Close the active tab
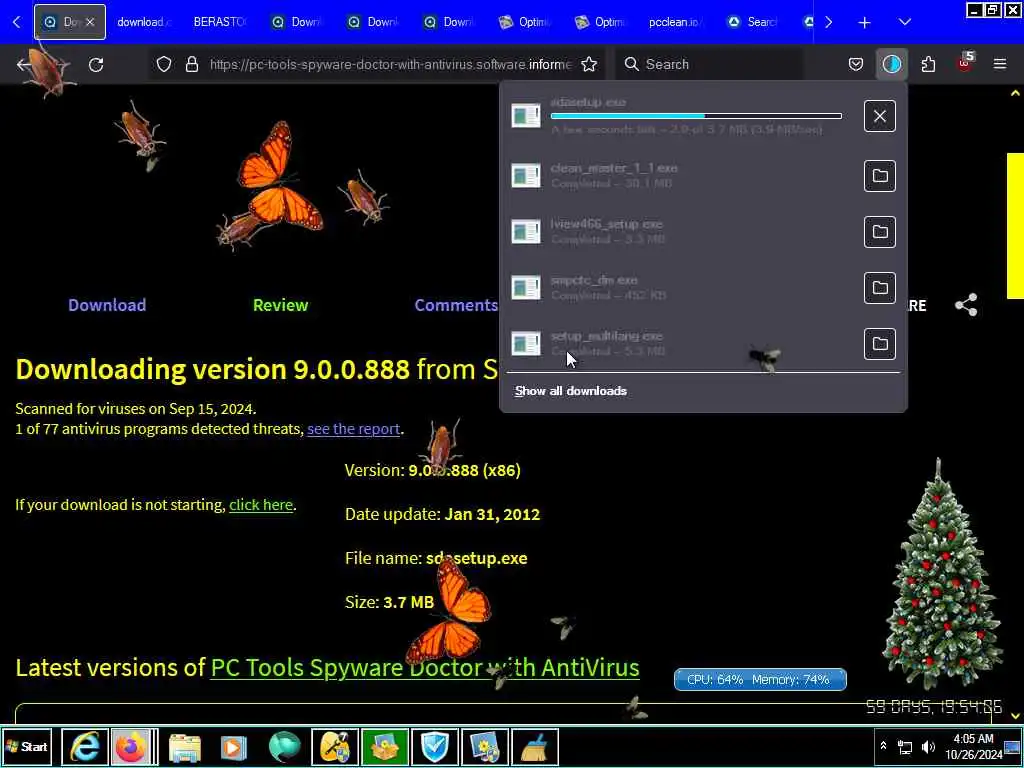The image size is (1024, 768). (x=90, y=22)
